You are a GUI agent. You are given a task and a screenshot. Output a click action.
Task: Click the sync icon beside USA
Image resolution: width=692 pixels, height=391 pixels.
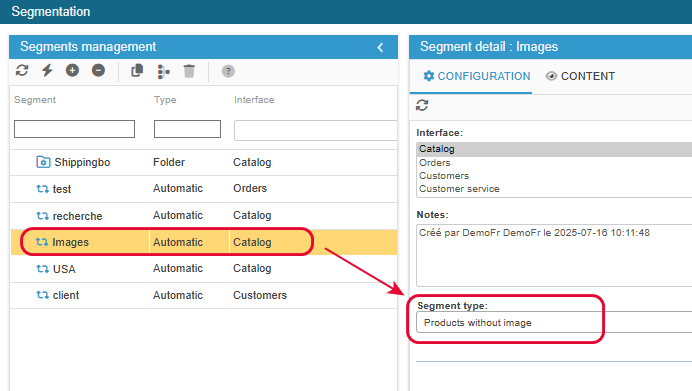[42, 269]
